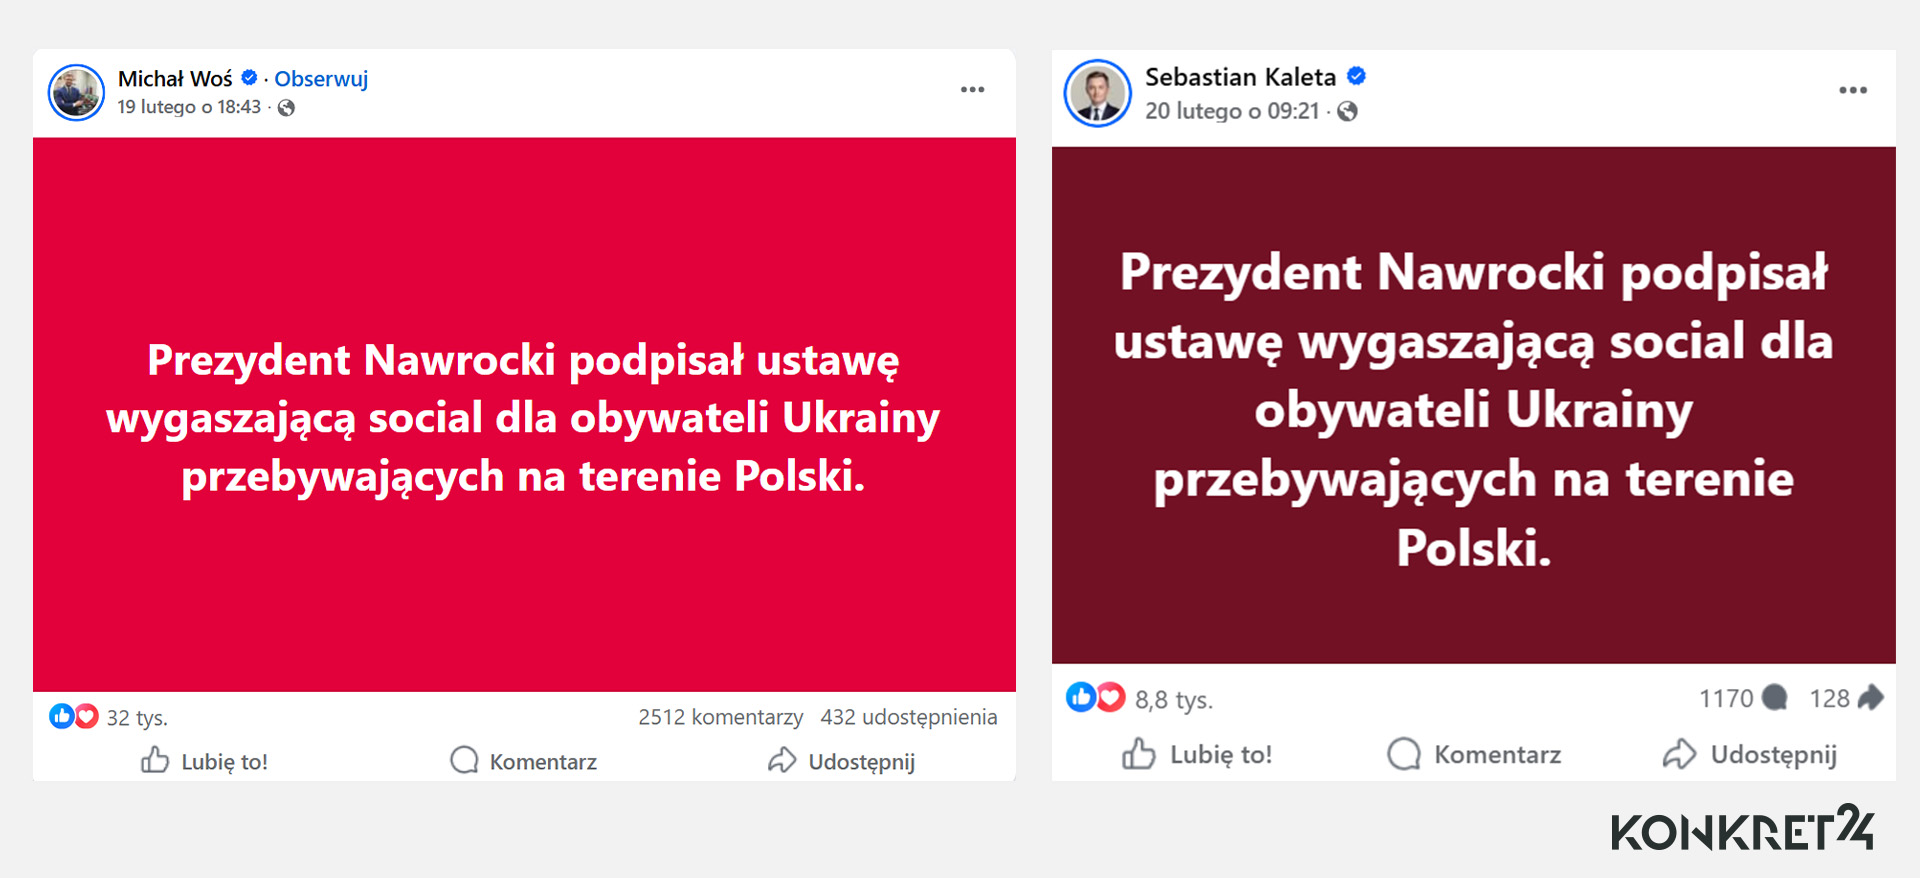1920x878 pixels.
Task: Click 'Udostępnij' under Woś's post
Action: coord(843,761)
